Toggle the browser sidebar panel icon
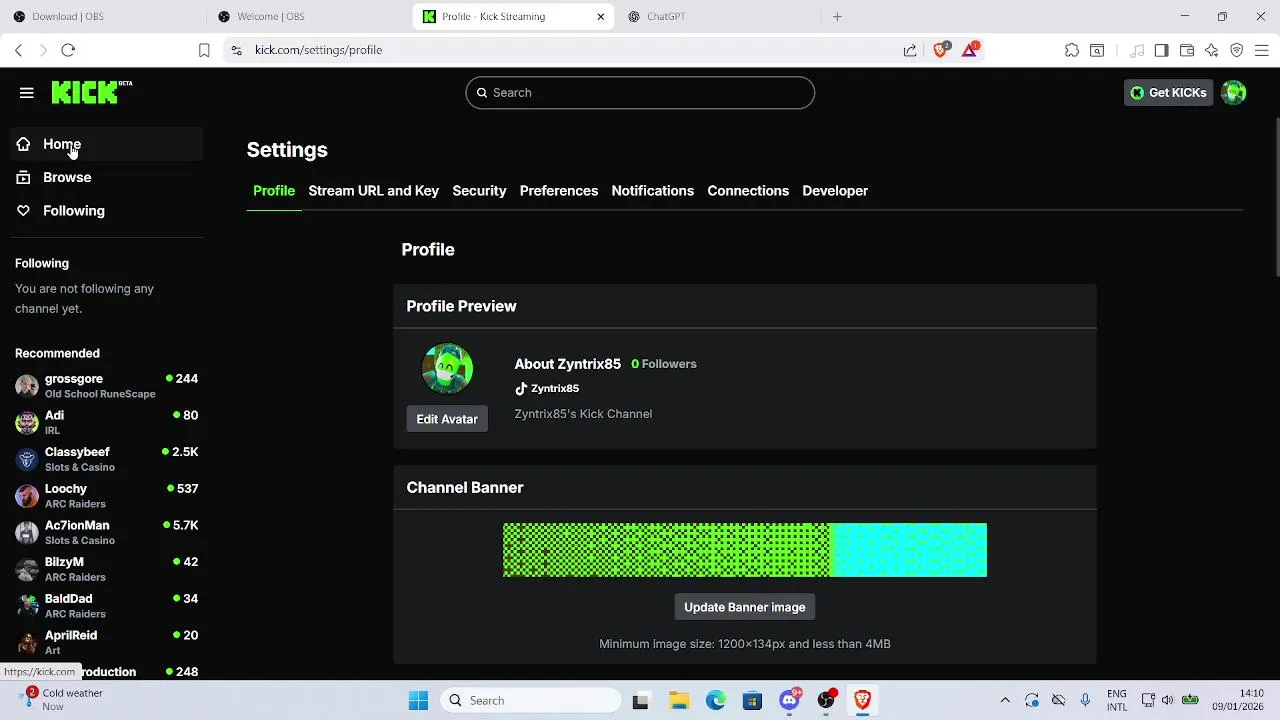 pyautogui.click(x=1161, y=50)
